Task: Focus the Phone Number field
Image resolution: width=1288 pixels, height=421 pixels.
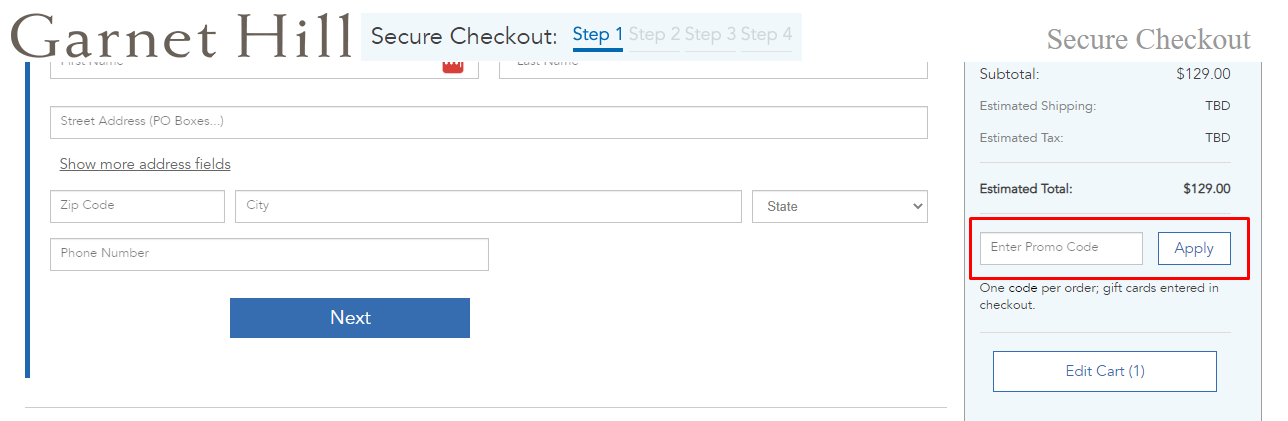Action: pos(269,254)
